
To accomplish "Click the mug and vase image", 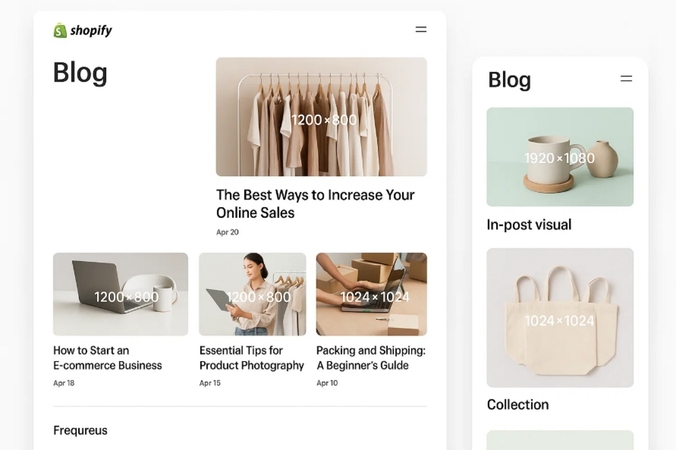I will [x=560, y=157].
